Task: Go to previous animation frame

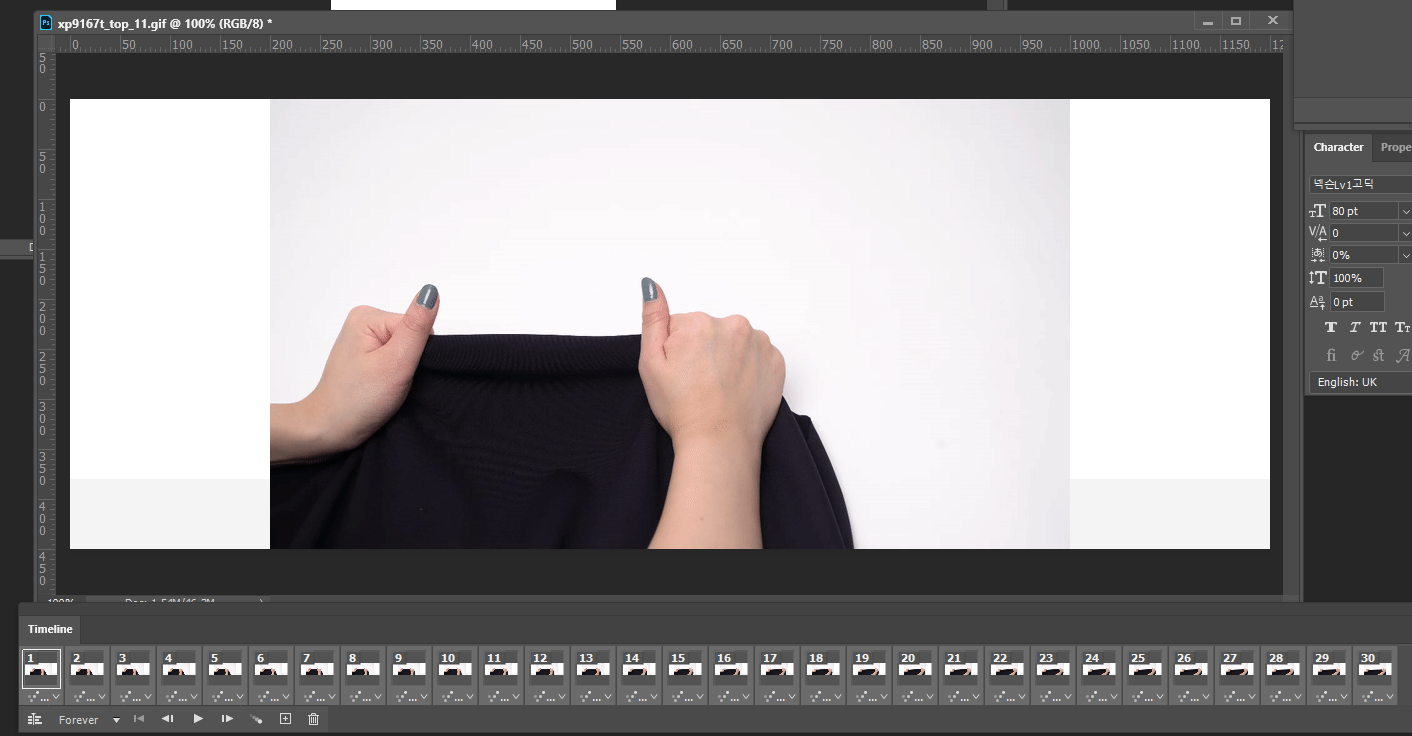Action: tap(168, 719)
